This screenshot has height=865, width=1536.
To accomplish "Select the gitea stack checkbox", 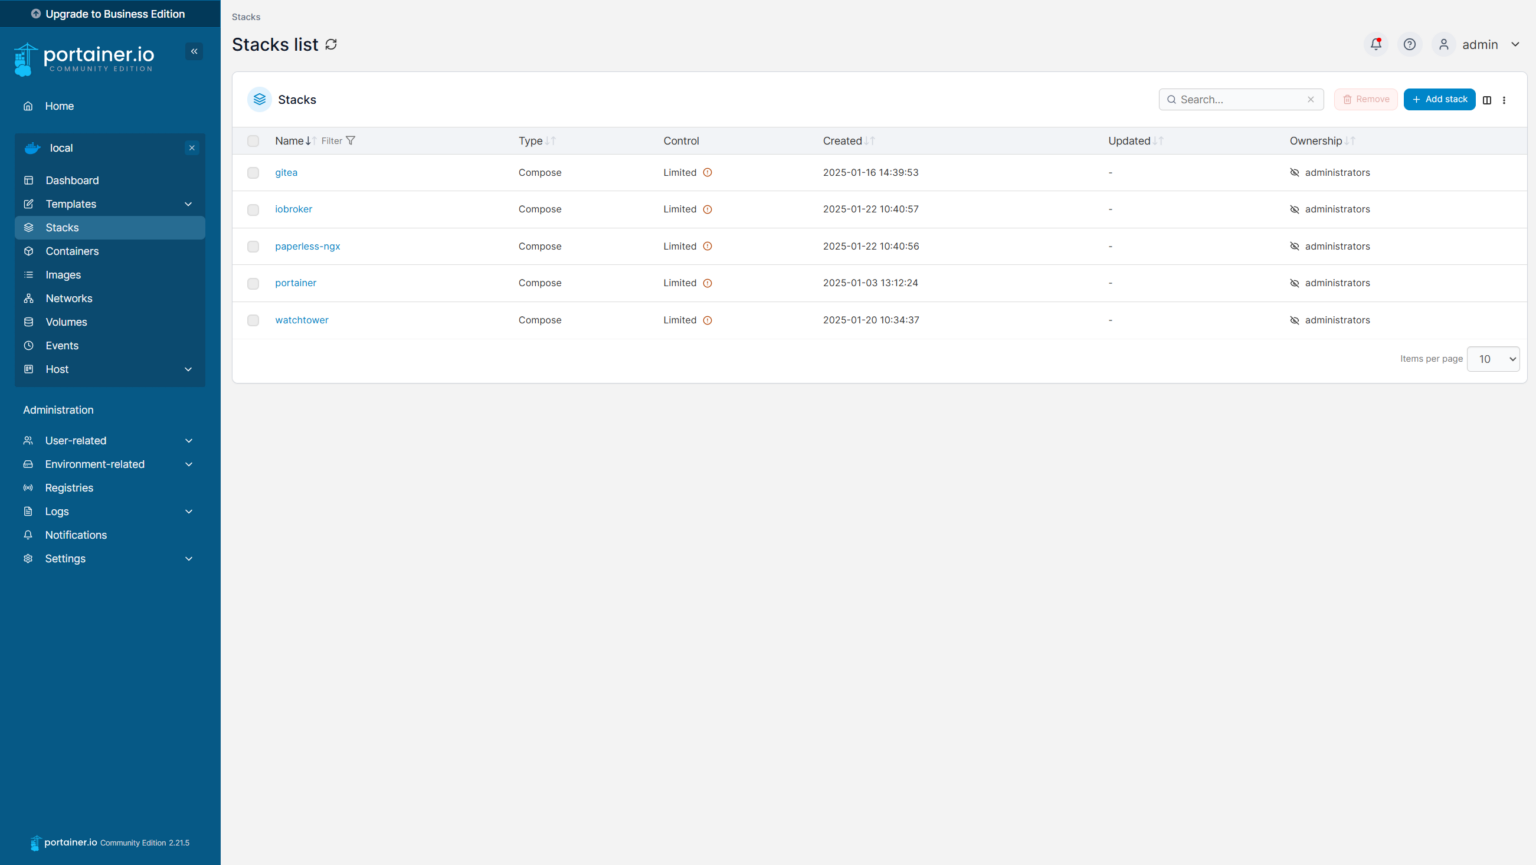I will [x=253, y=173].
